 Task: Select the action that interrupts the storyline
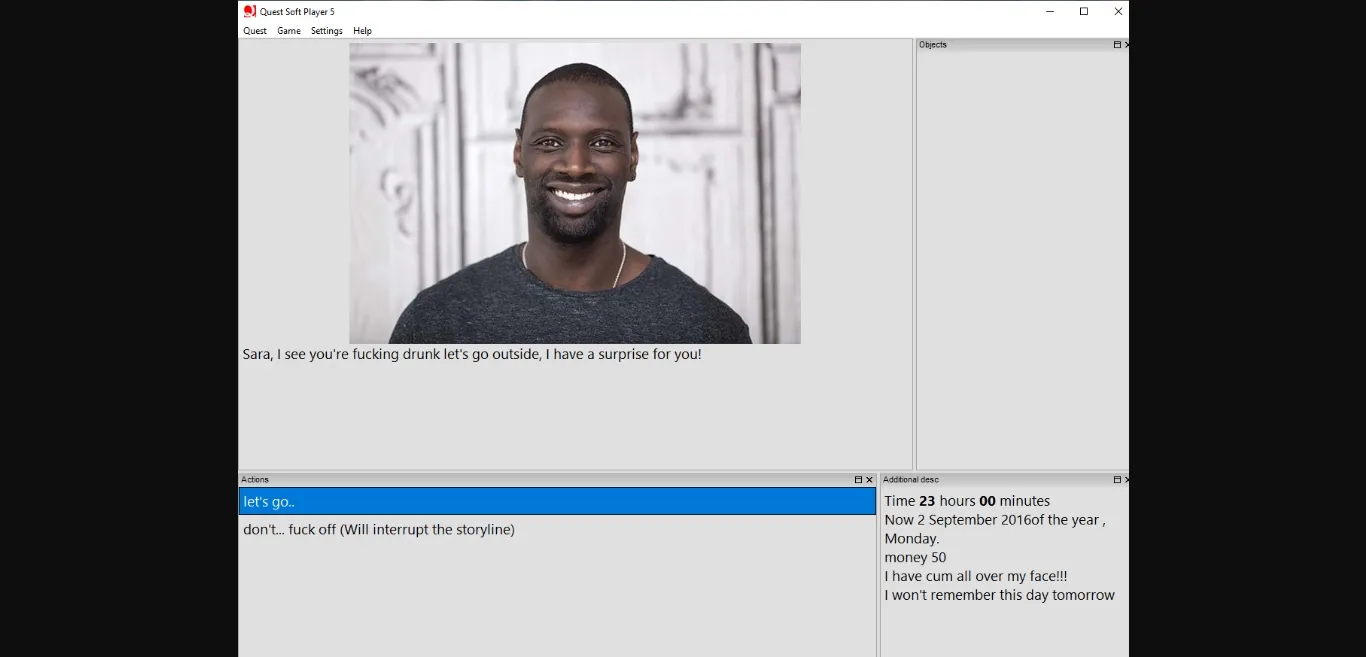[379, 530]
